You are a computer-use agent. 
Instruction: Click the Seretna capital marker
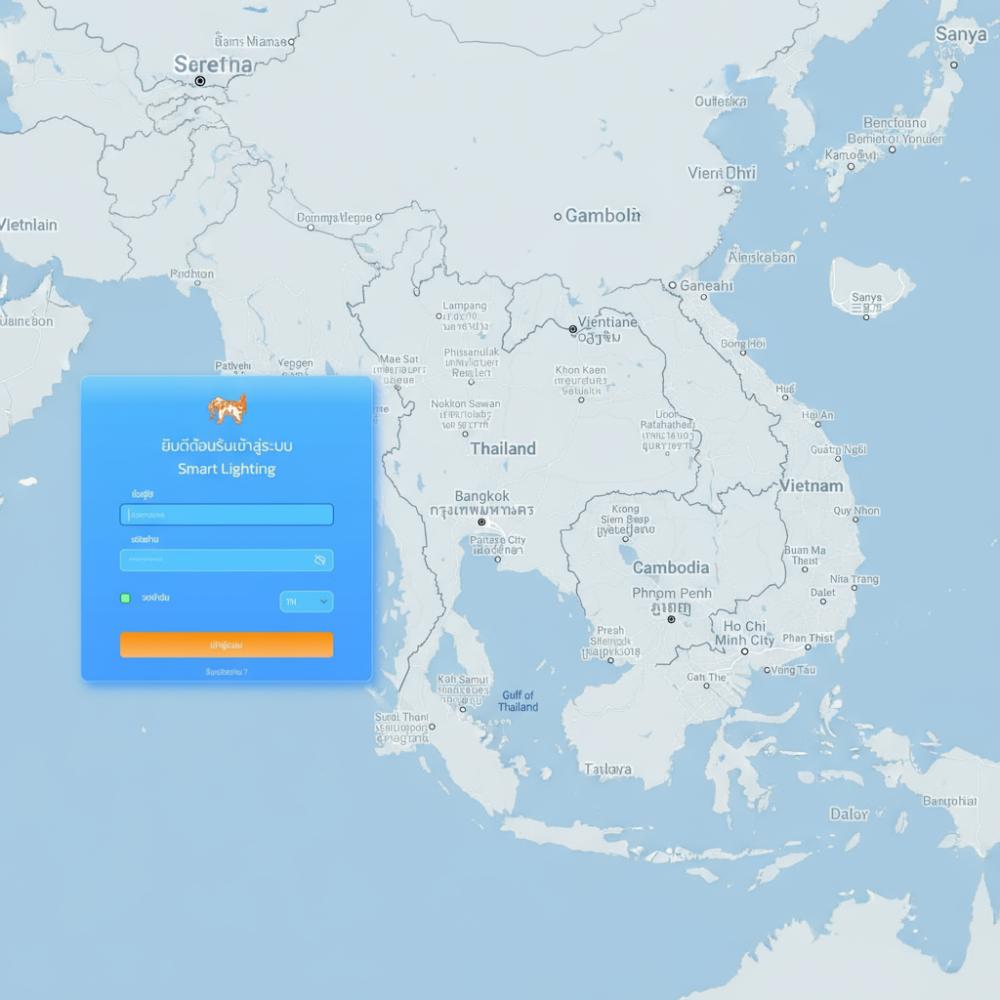pos(200,81)
